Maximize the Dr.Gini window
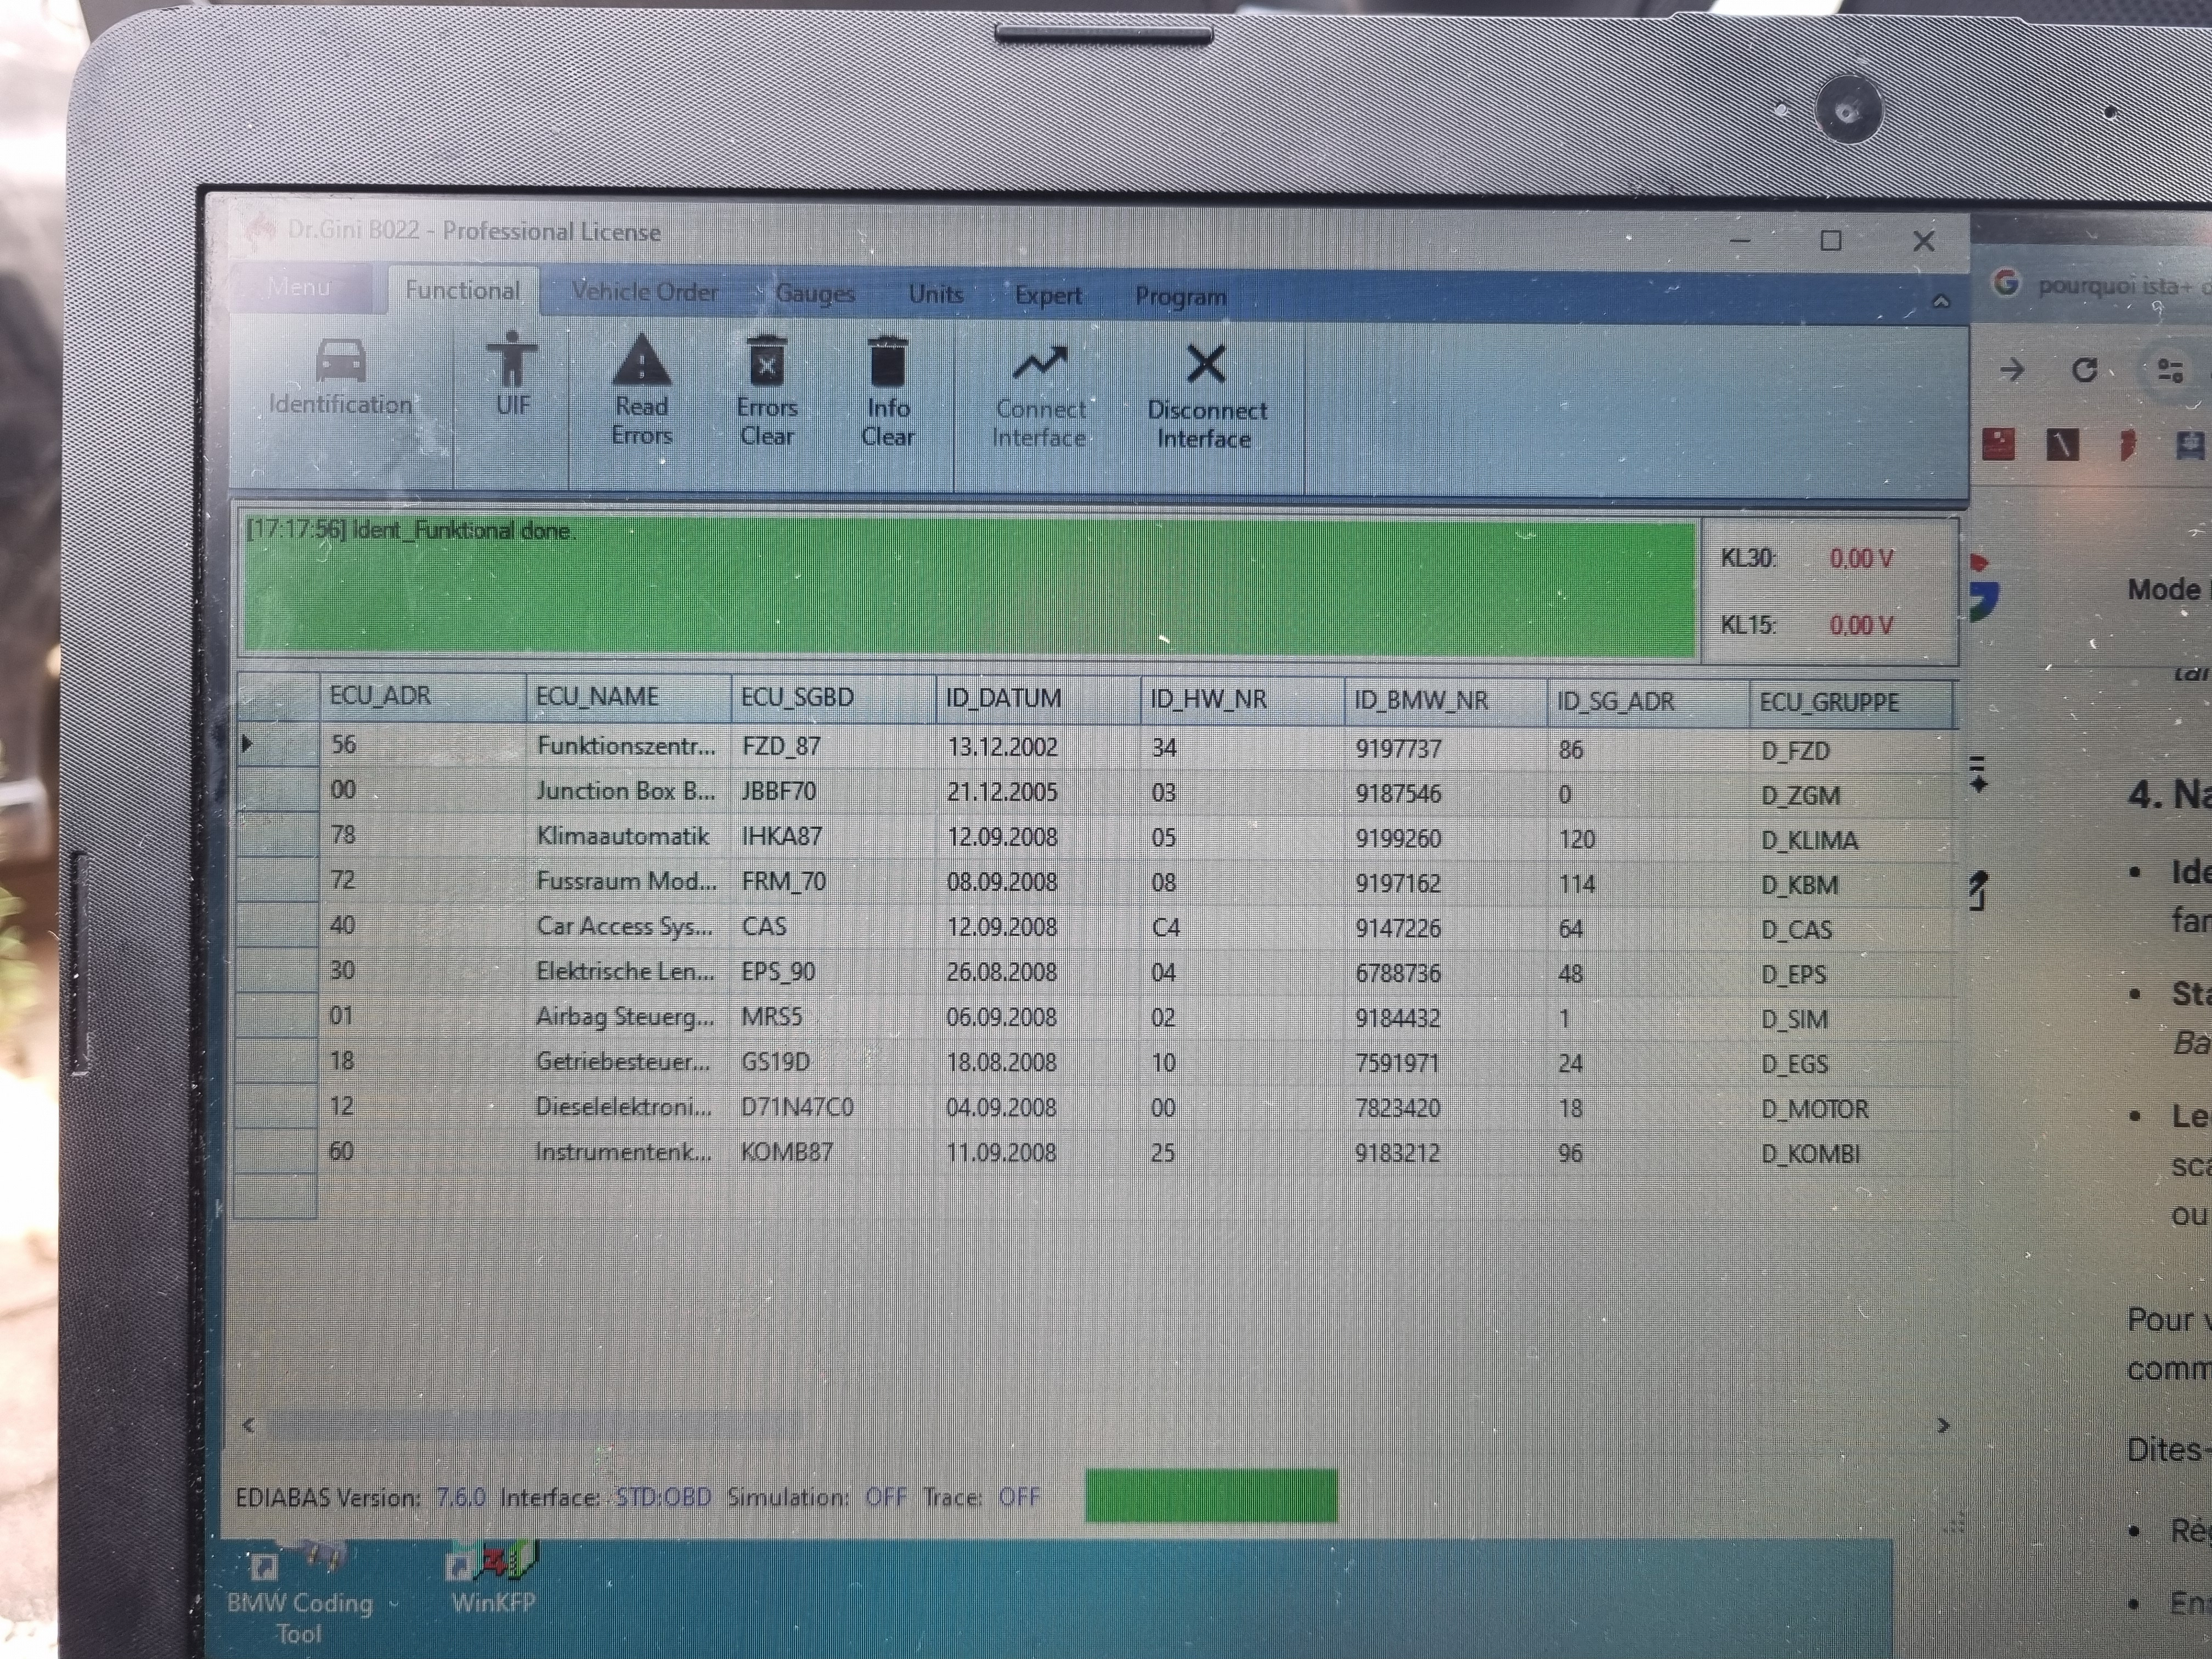The image size is (2212, 1659). pyautogui.click(x=1831, y=240)
